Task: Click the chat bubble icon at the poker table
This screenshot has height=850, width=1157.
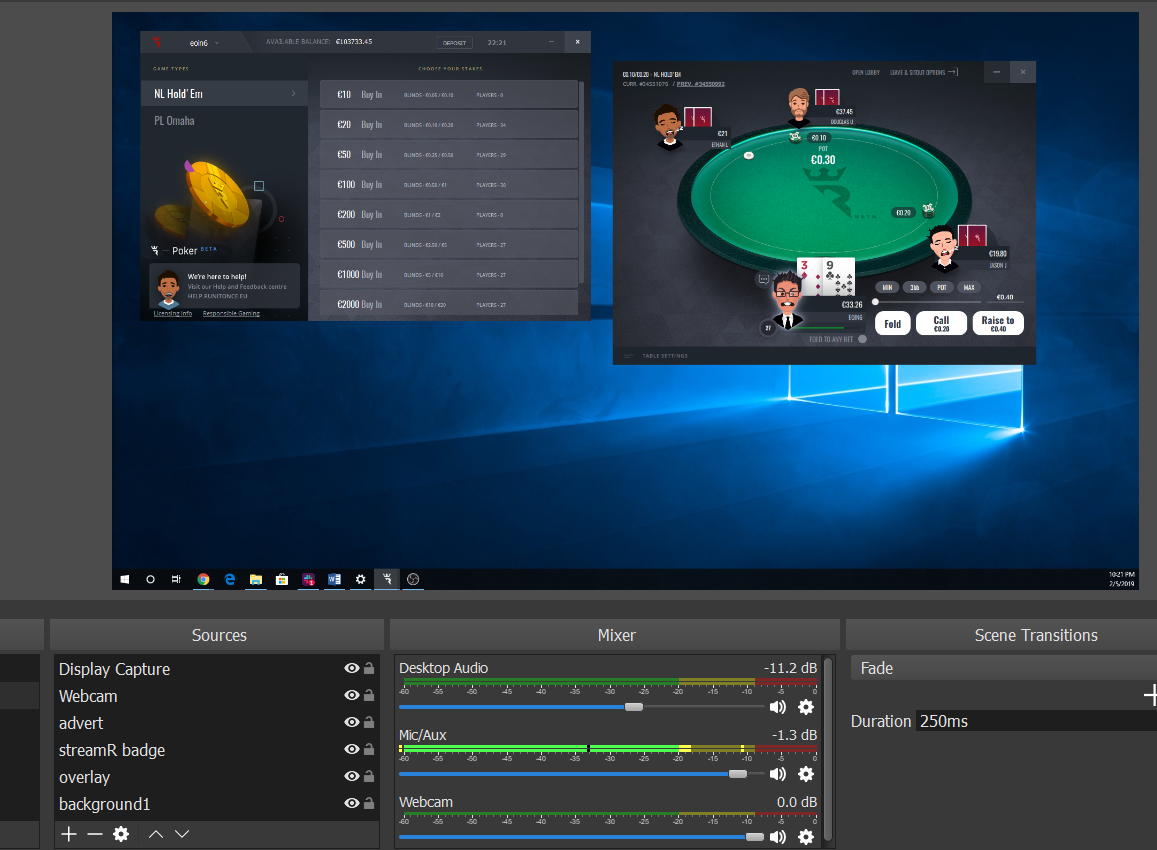Action: [764, 280]
